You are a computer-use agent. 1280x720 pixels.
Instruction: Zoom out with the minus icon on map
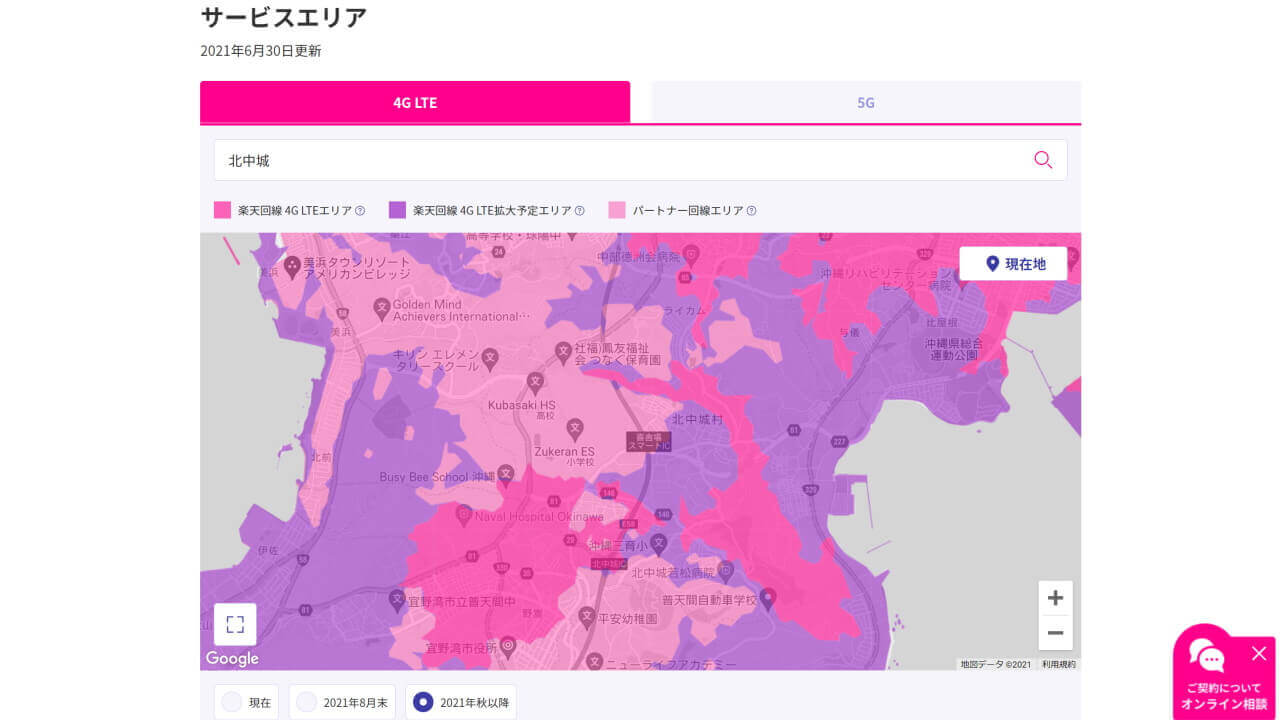coord(1055,632)
